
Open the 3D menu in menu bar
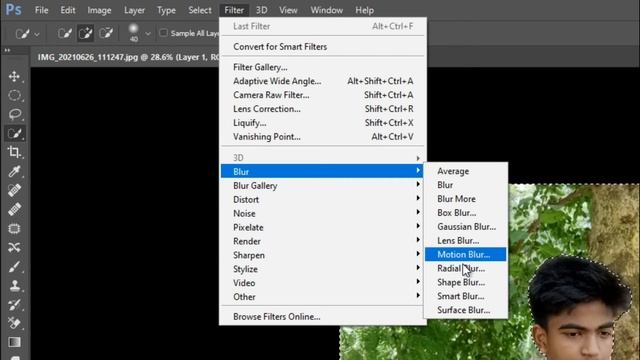point(261,10)
